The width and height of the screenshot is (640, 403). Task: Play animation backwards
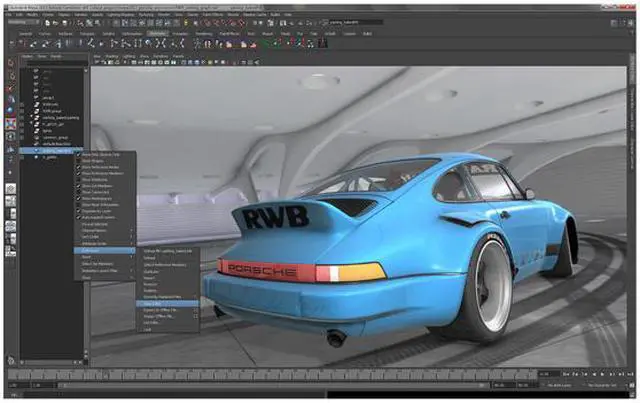[x=594, y=374]
